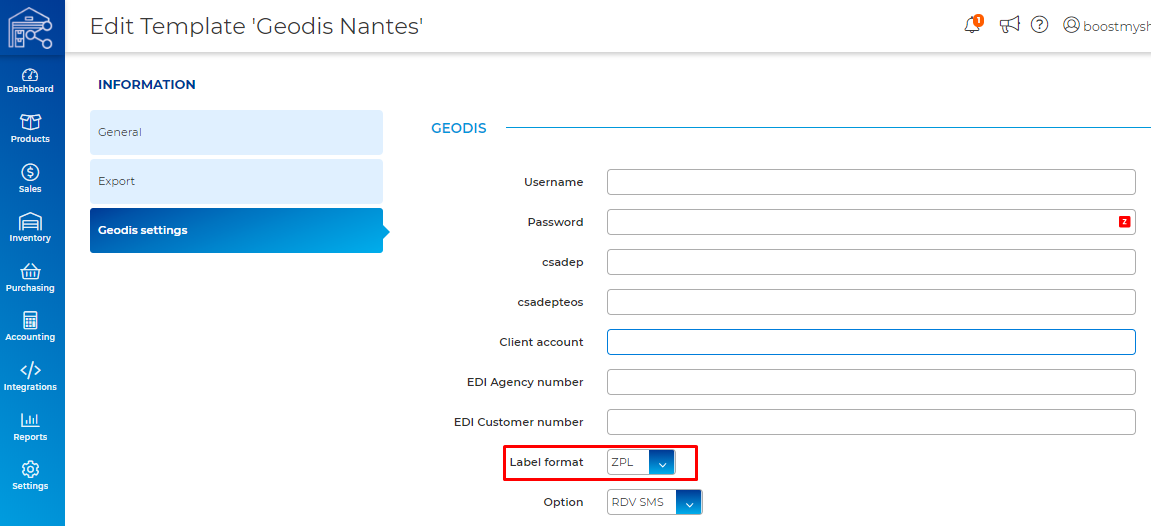
Task: Click the 'Username' label text
Action: click(x=554, y=182)
